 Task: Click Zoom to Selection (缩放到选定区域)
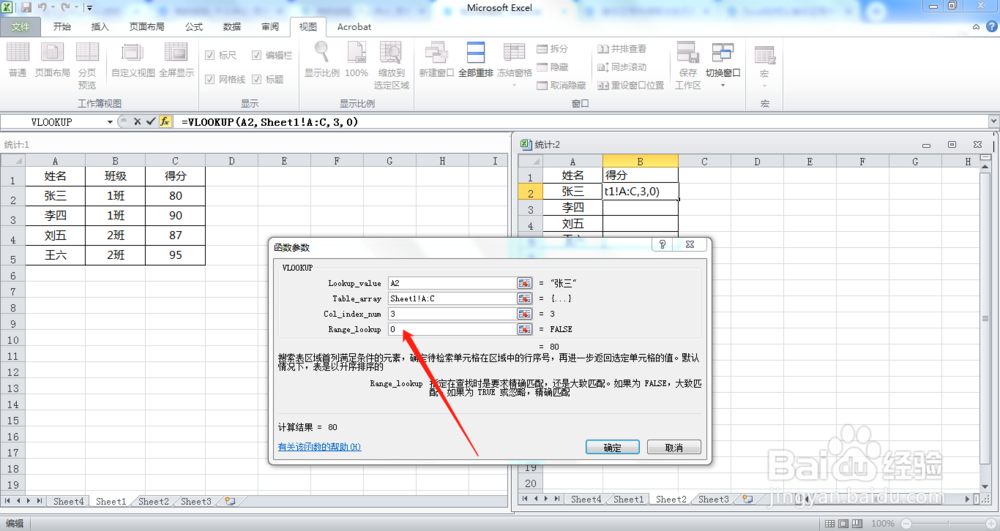pyautogui.click(x=391, y=65)
